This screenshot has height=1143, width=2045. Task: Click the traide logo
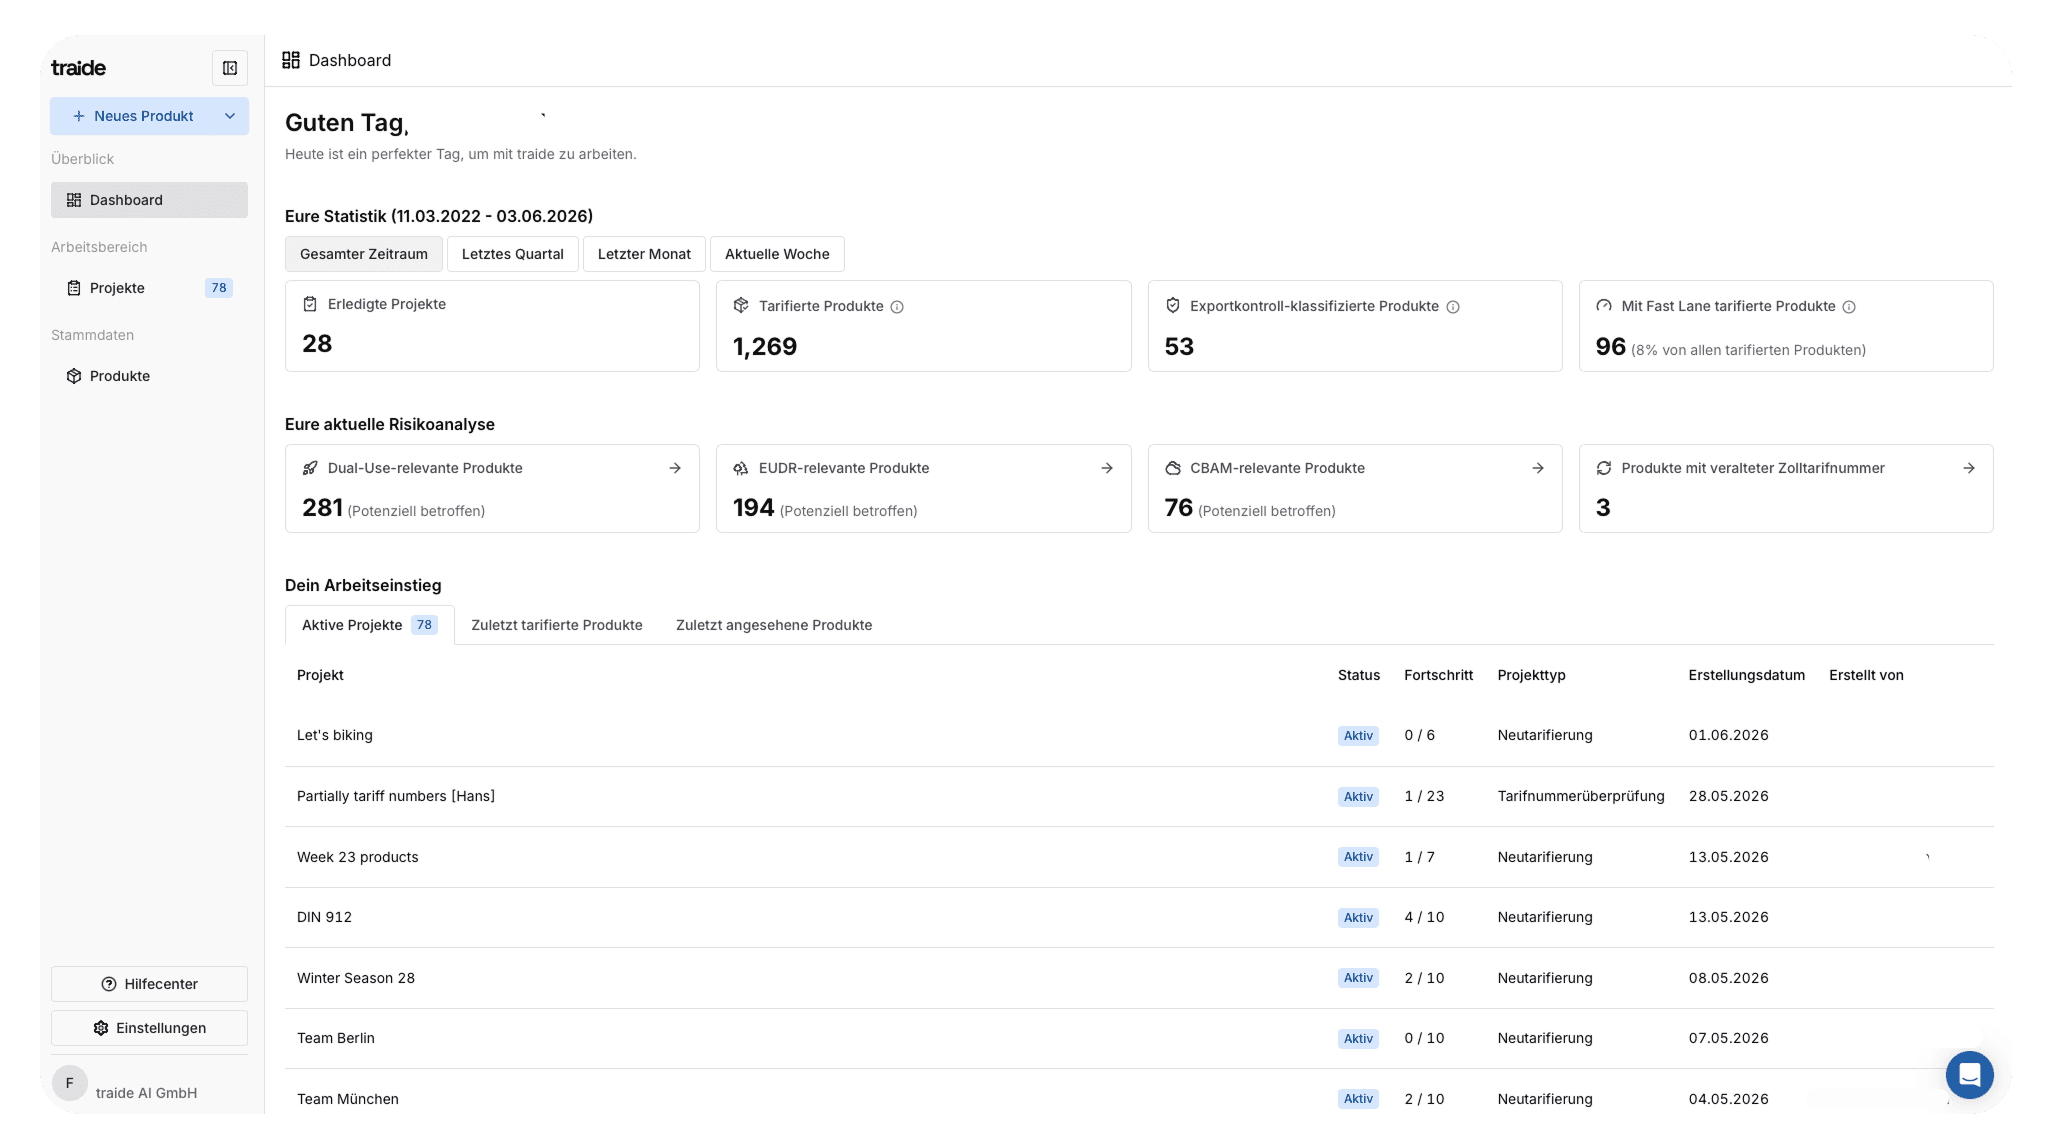78,68
